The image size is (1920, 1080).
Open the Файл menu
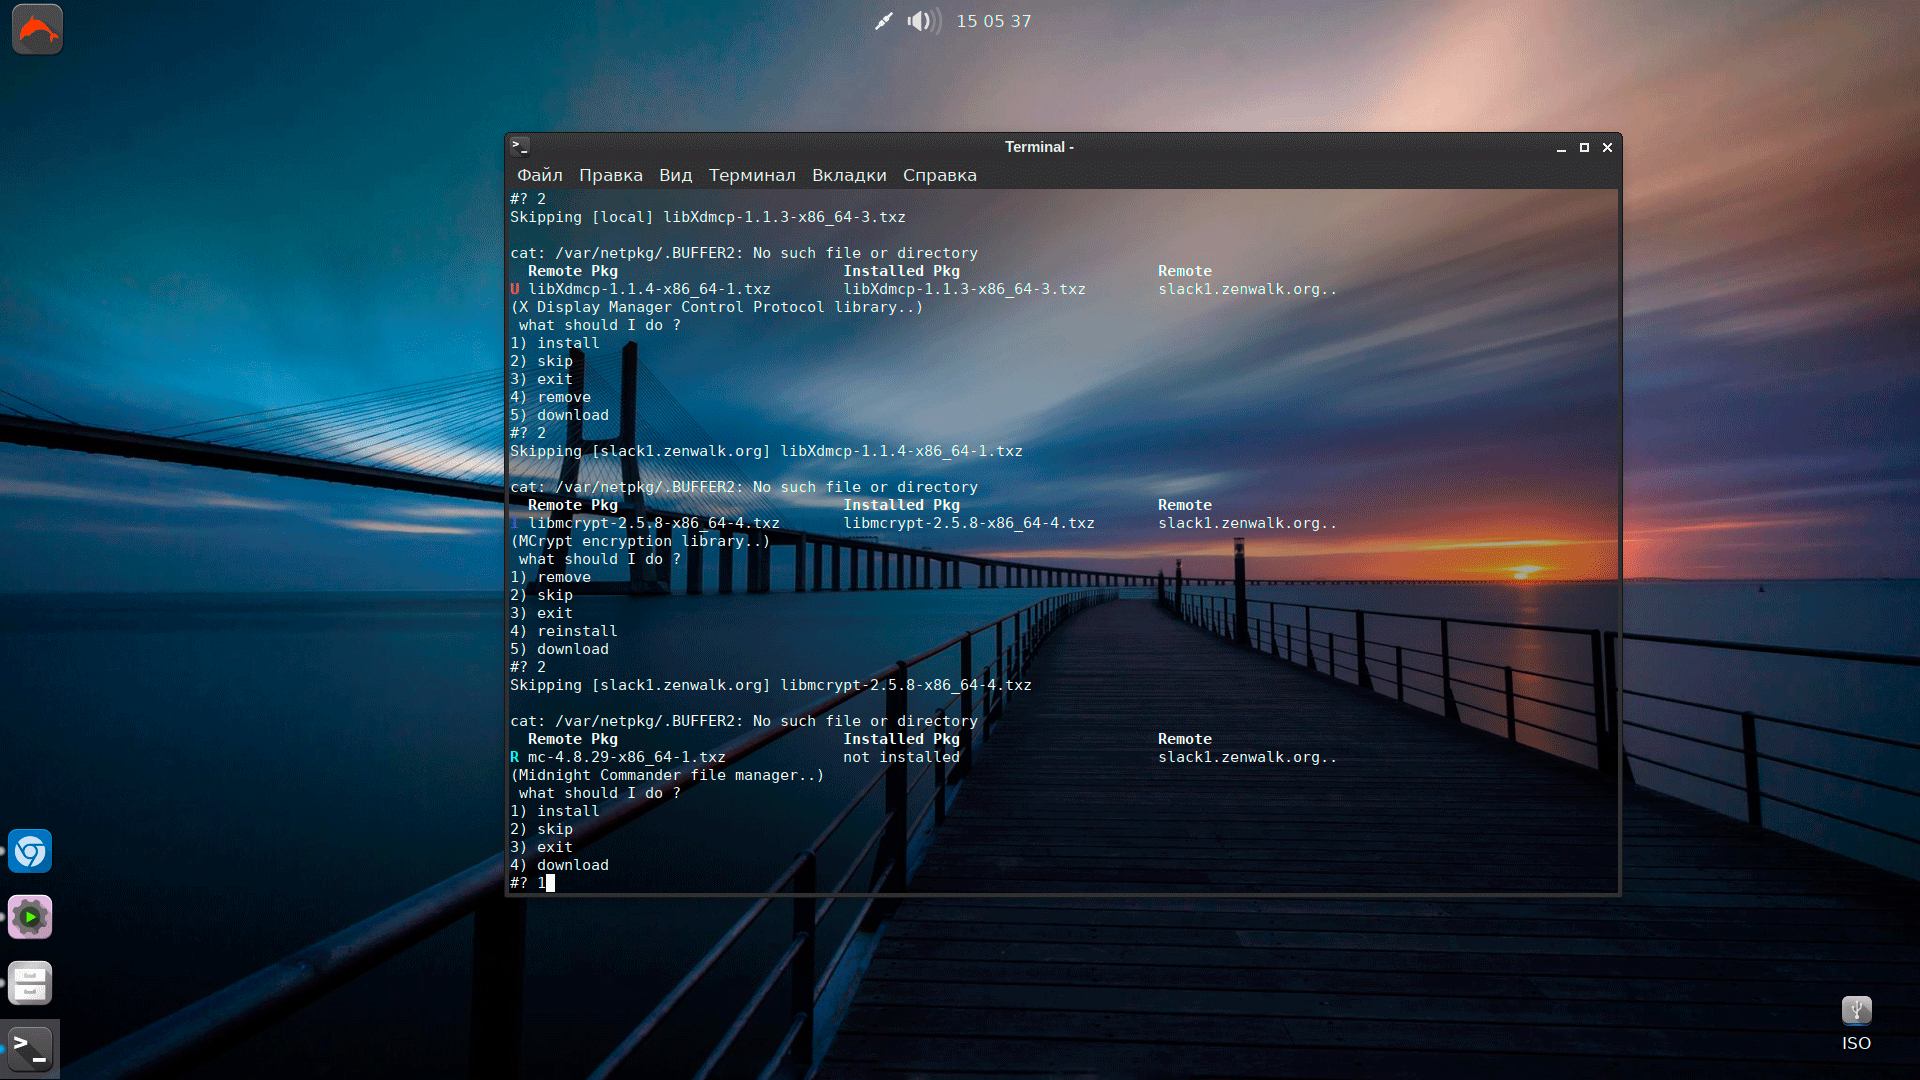point(539,175)
